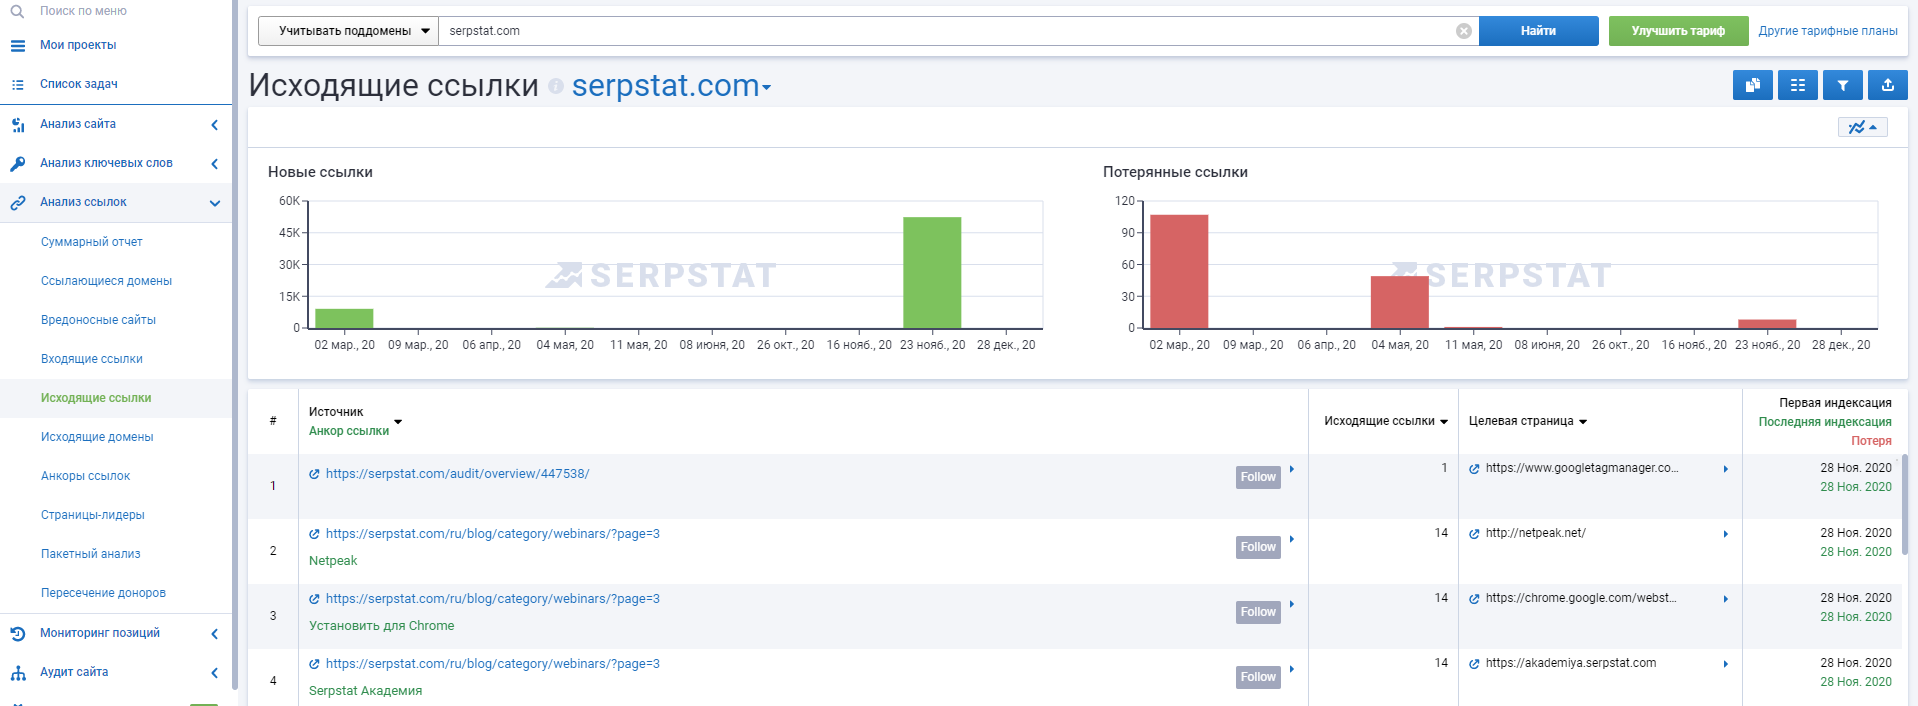Expand the Анализ ключевых слов section

pyautogui.click(x=214, y=164)
